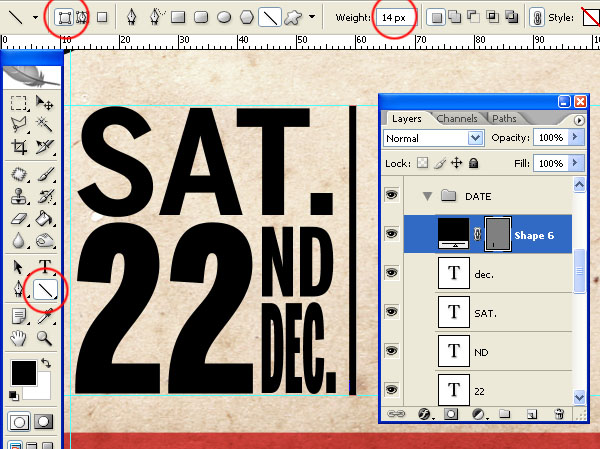Screen dimensions: 600x449
Task: Choose the Pen tool in options bar
Action: click(x=131, y=17)
